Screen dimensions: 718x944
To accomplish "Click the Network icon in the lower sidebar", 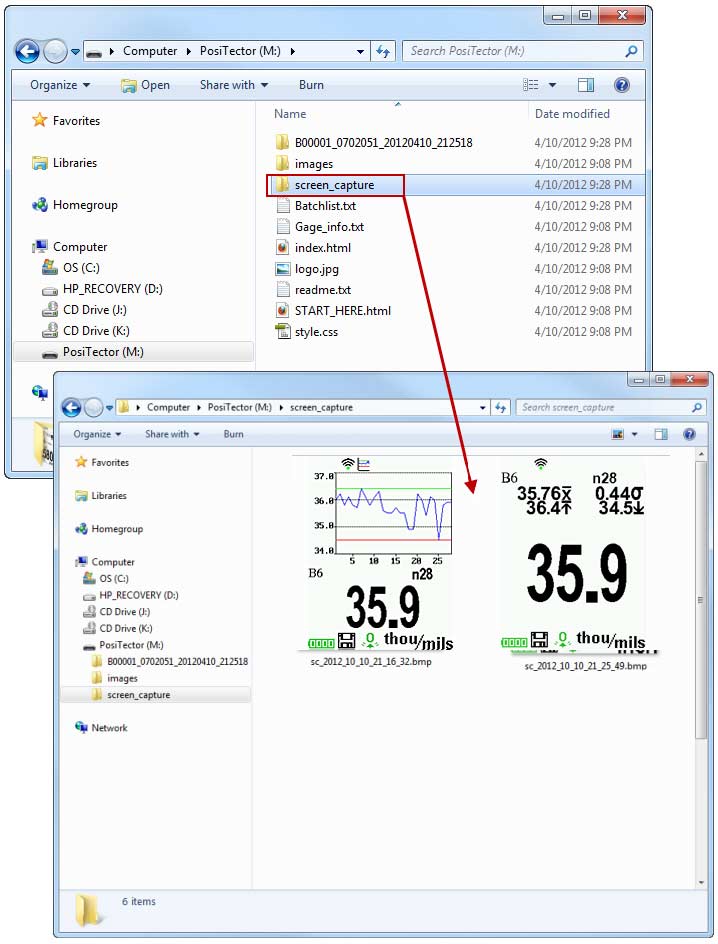I will 82,728.
